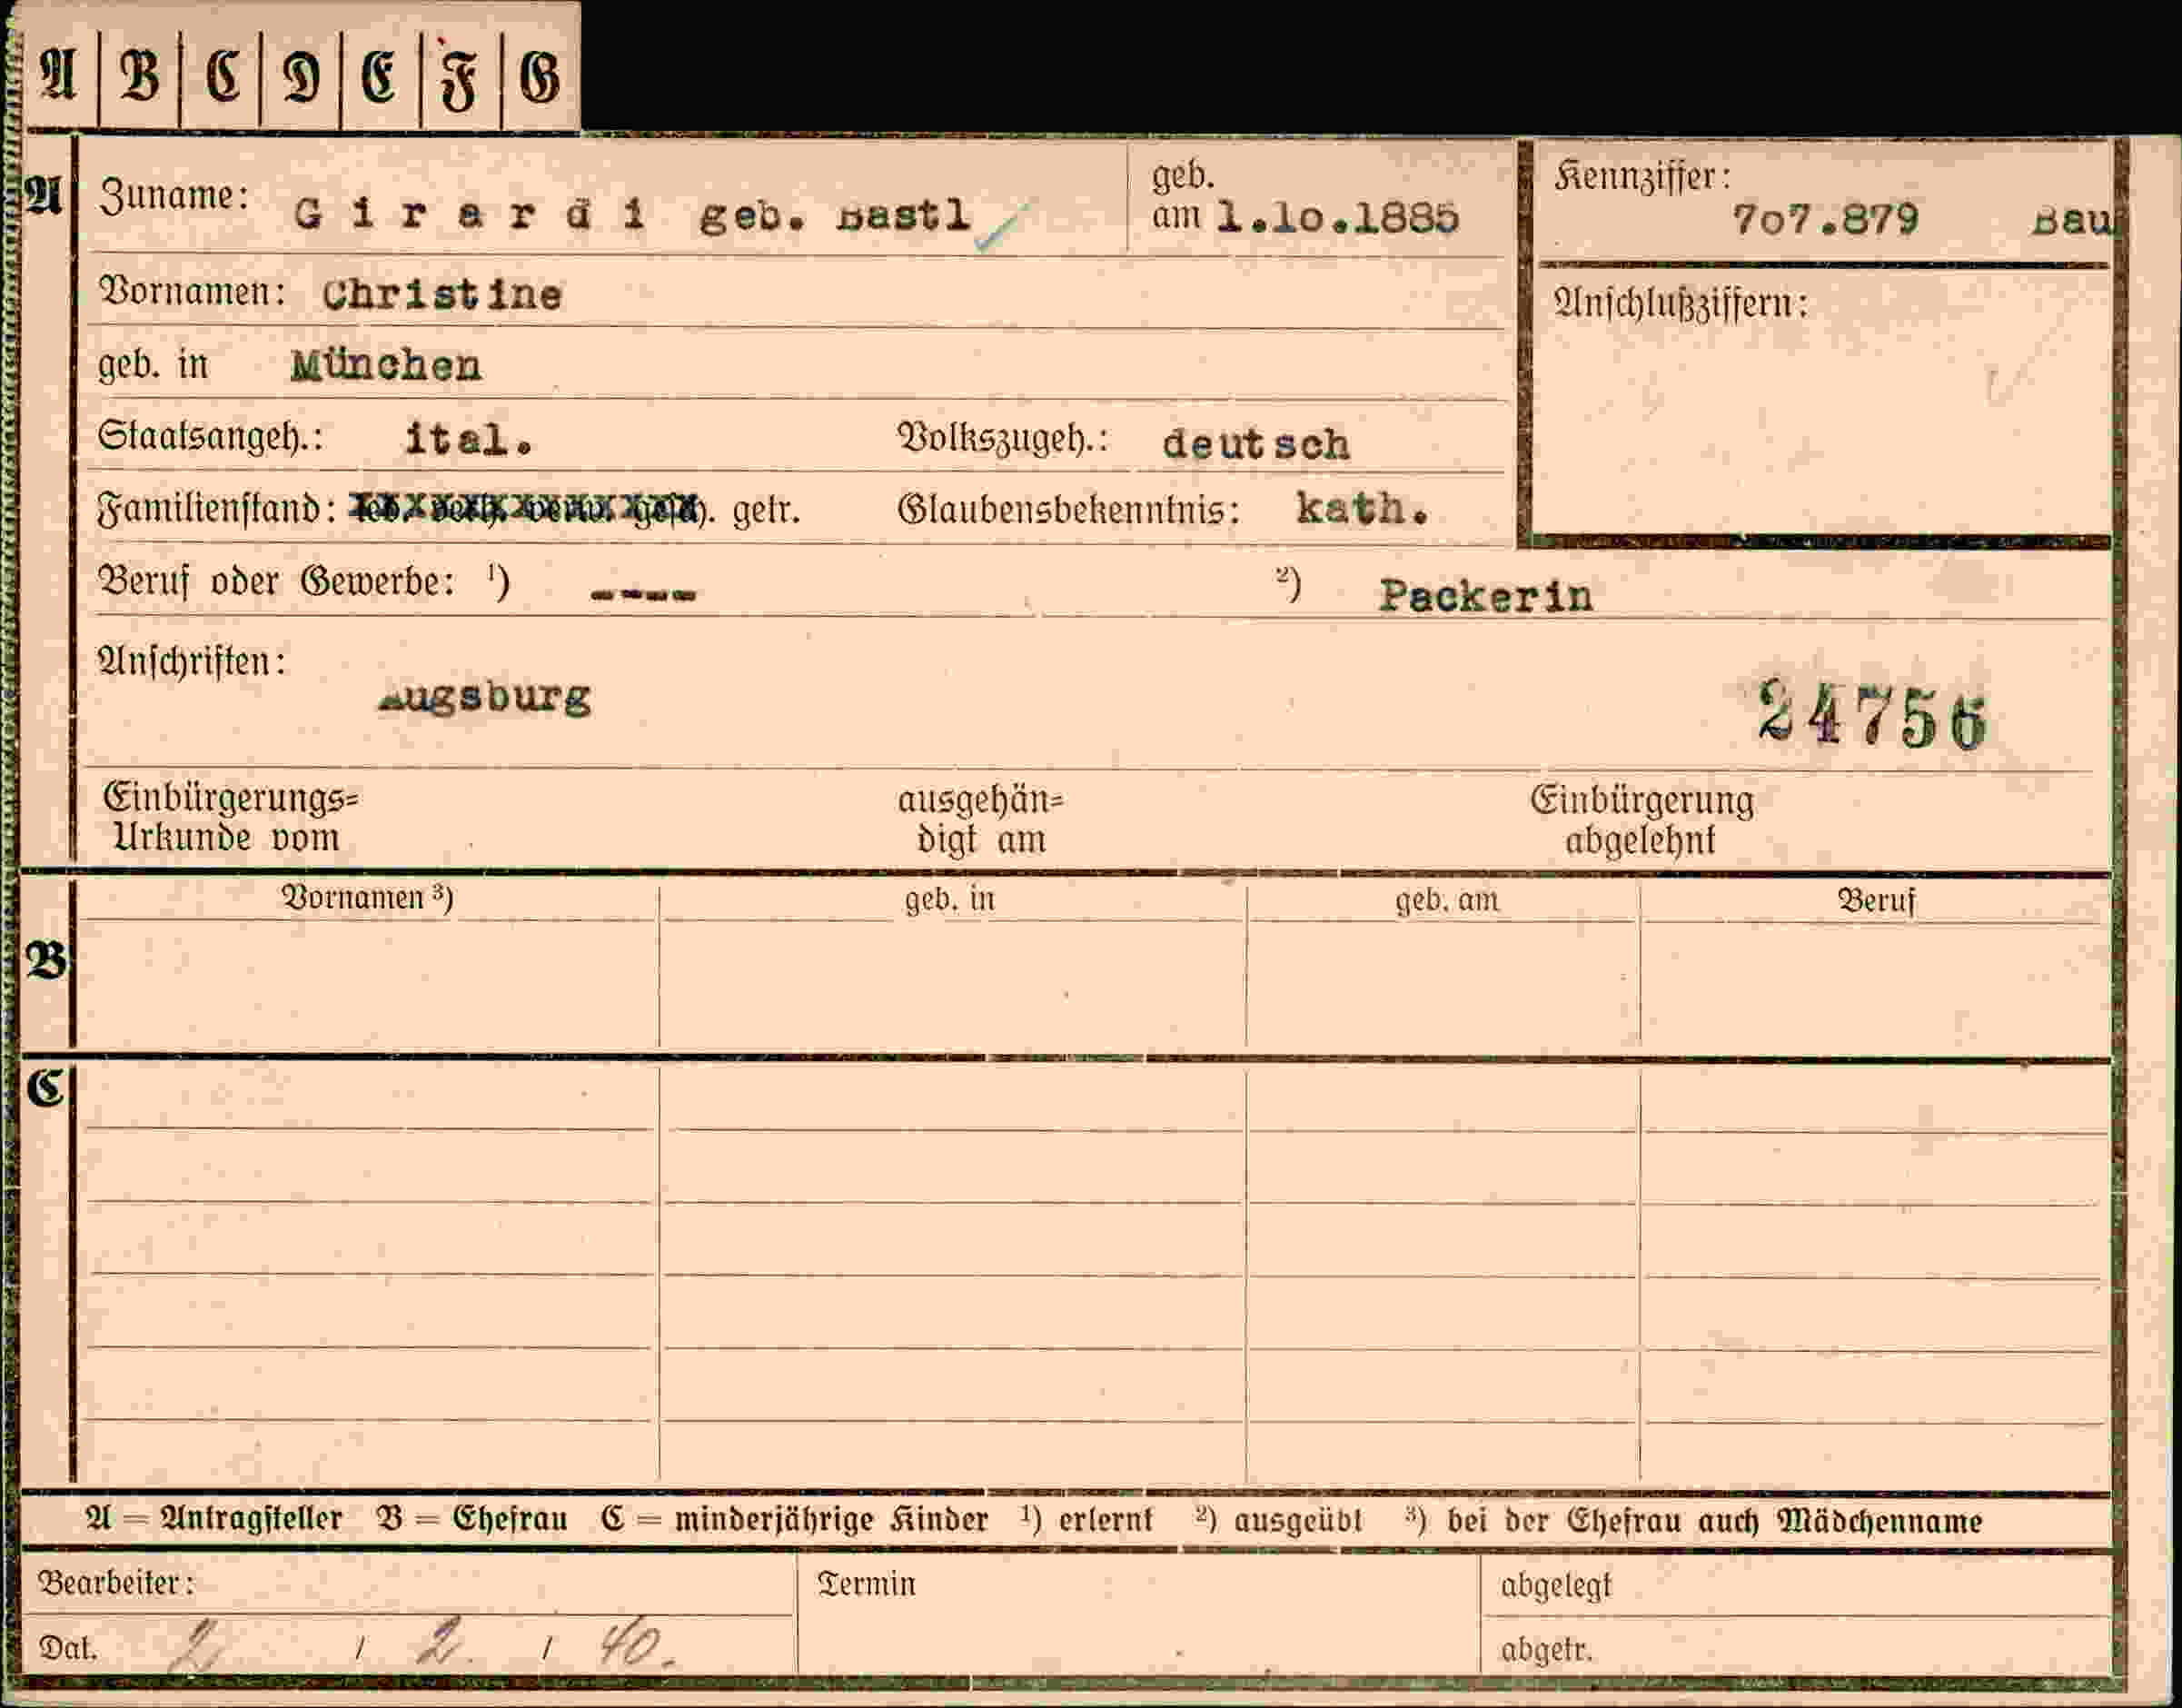The height and width of the screenshot is (1708, 2182).
Task: Click 'Vornamen 3)' column header
Action: [367, 898]
